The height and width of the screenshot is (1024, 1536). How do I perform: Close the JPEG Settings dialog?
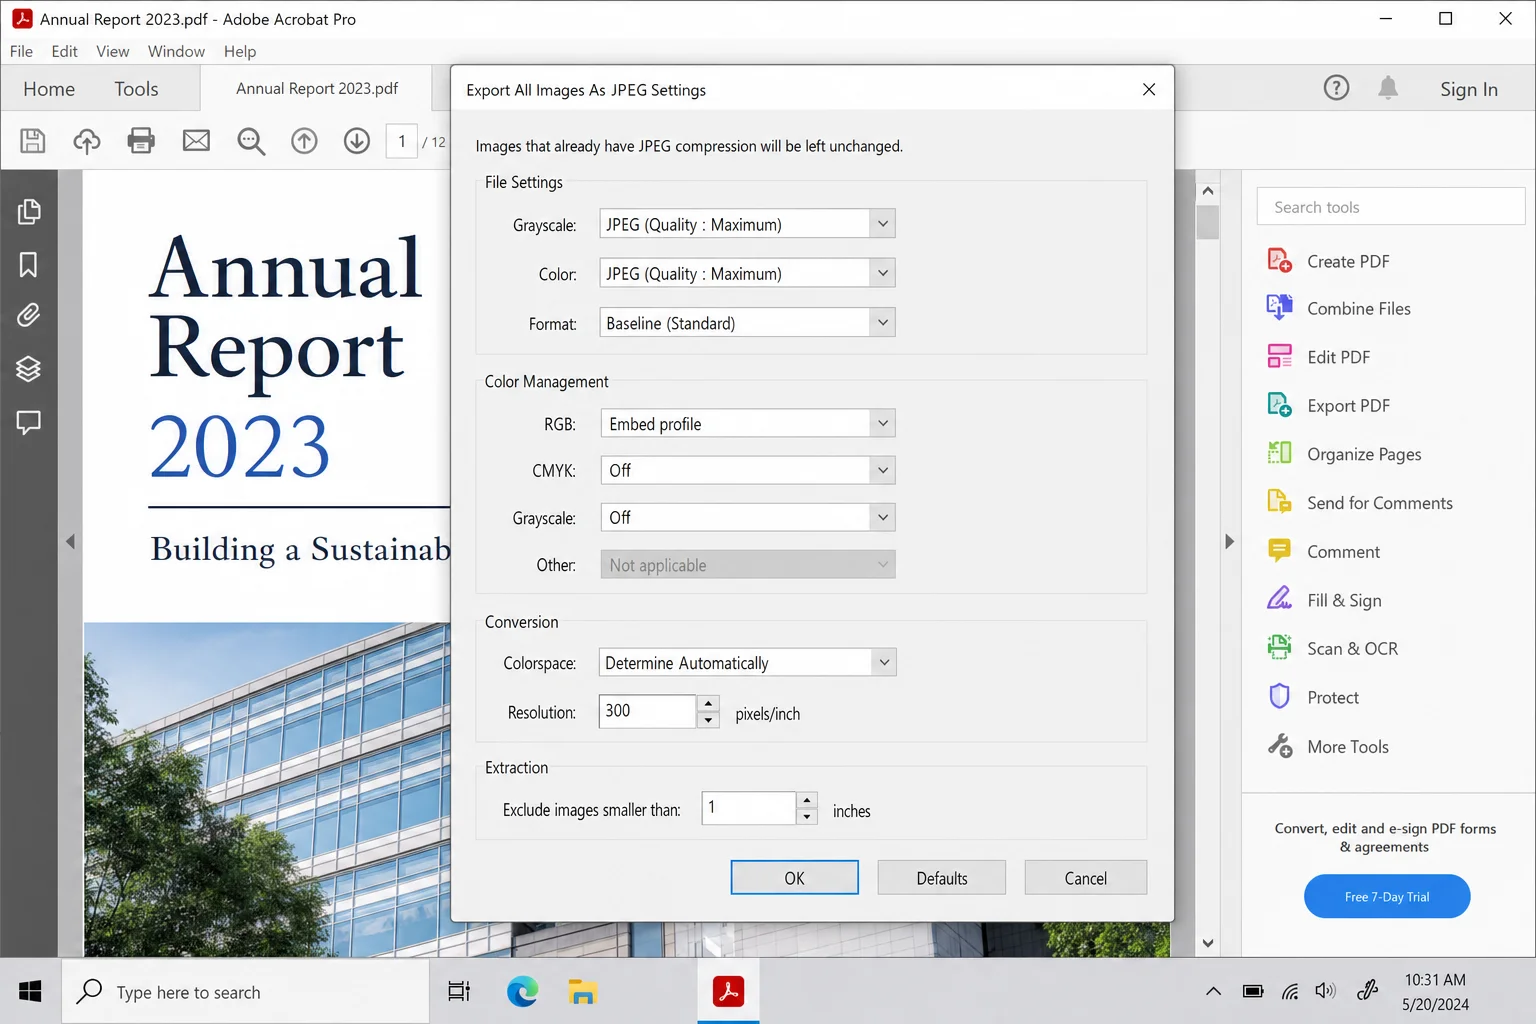click(1149, 89)
